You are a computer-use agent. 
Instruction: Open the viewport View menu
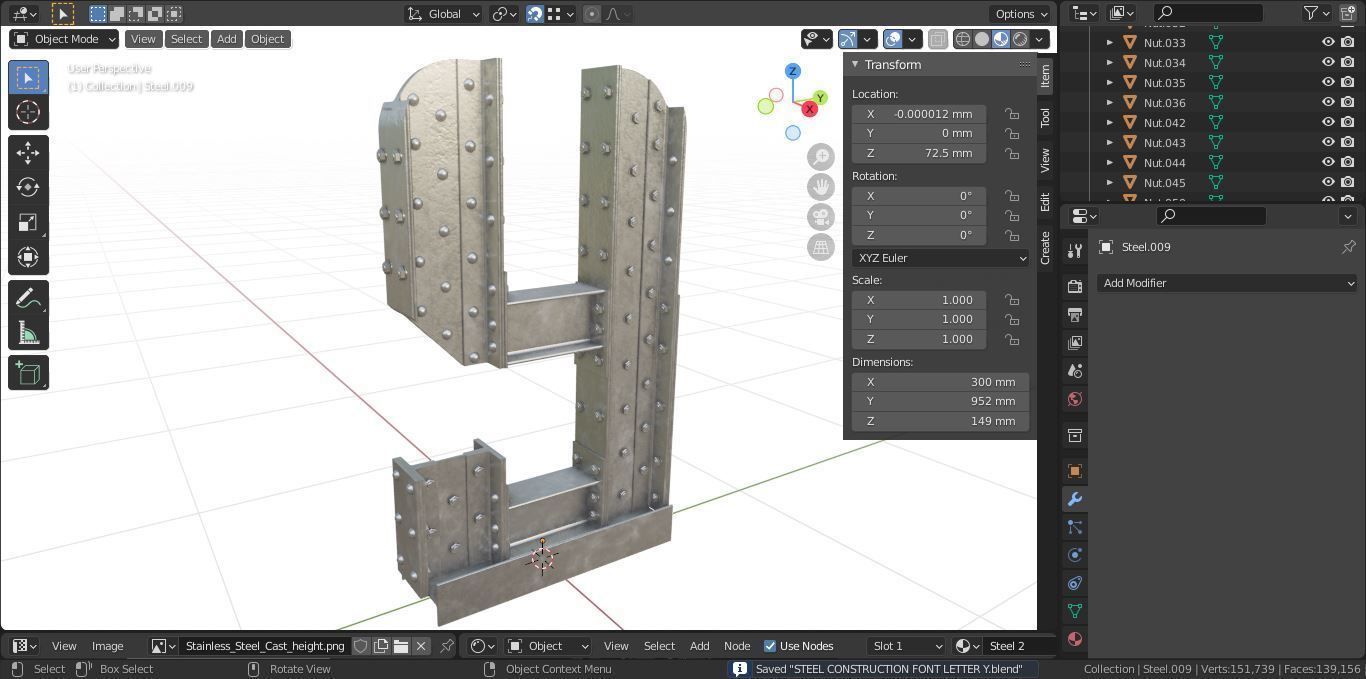click(143, 39)
